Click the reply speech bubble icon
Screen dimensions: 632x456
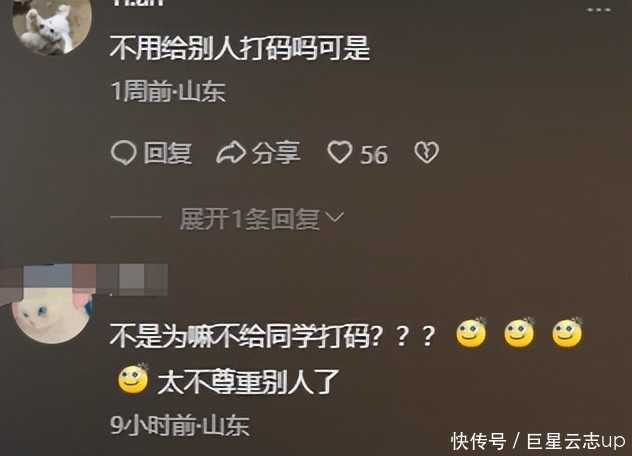pyautogui.click(x=123, y=154)
